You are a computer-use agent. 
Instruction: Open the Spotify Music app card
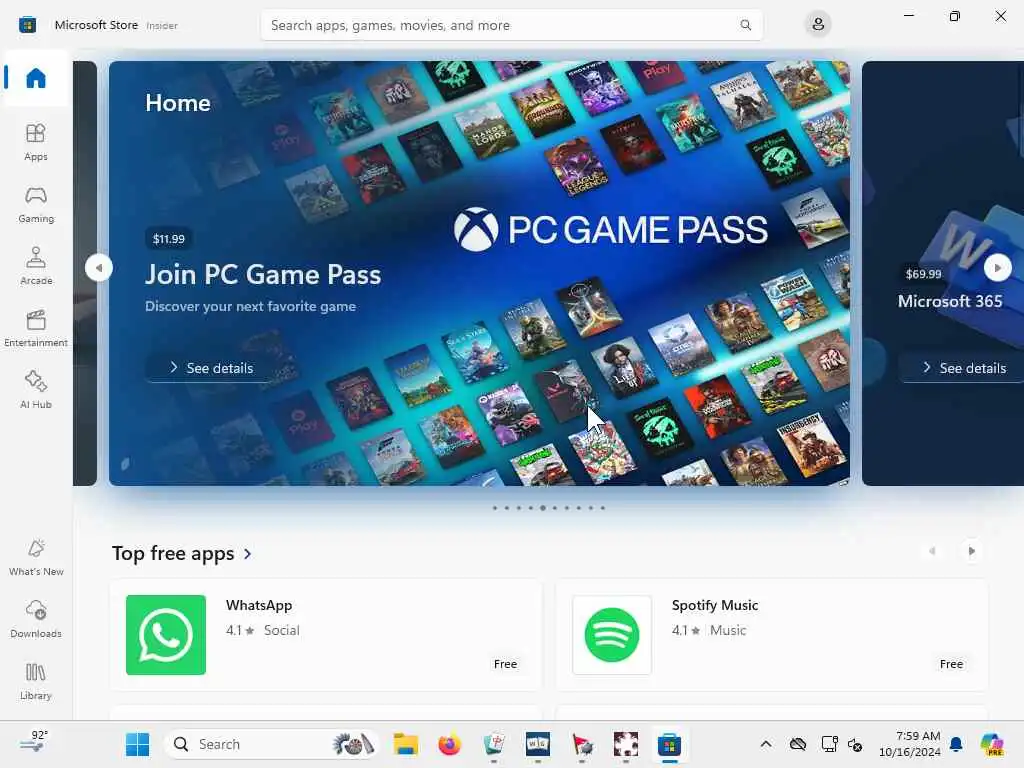(x=772, y=634)
